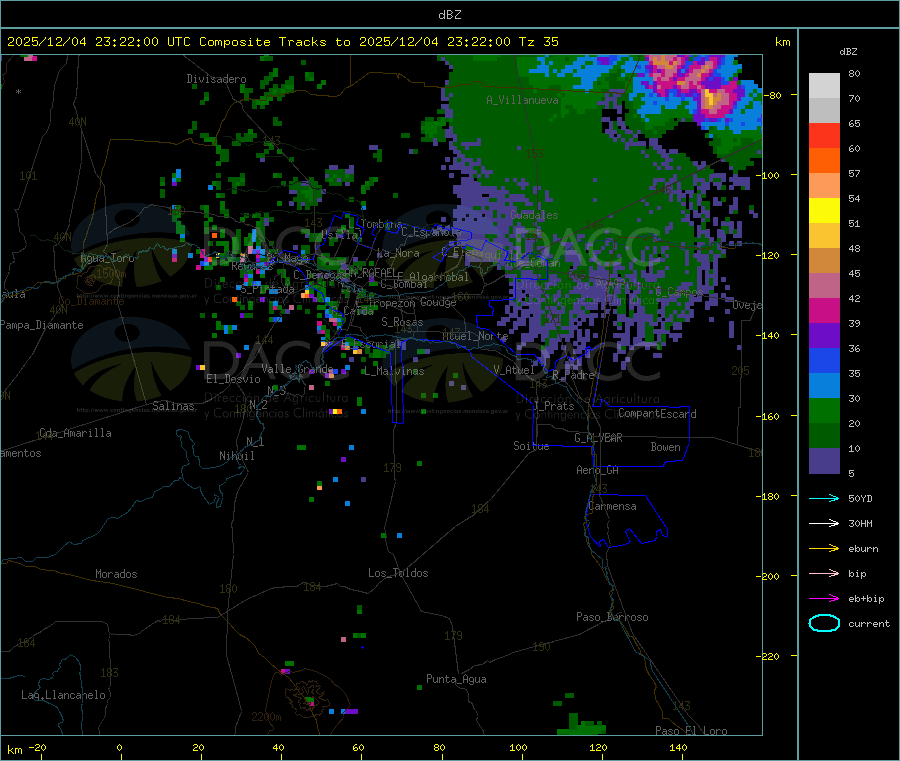Click the A_Villanueva place label

[522, 100]
